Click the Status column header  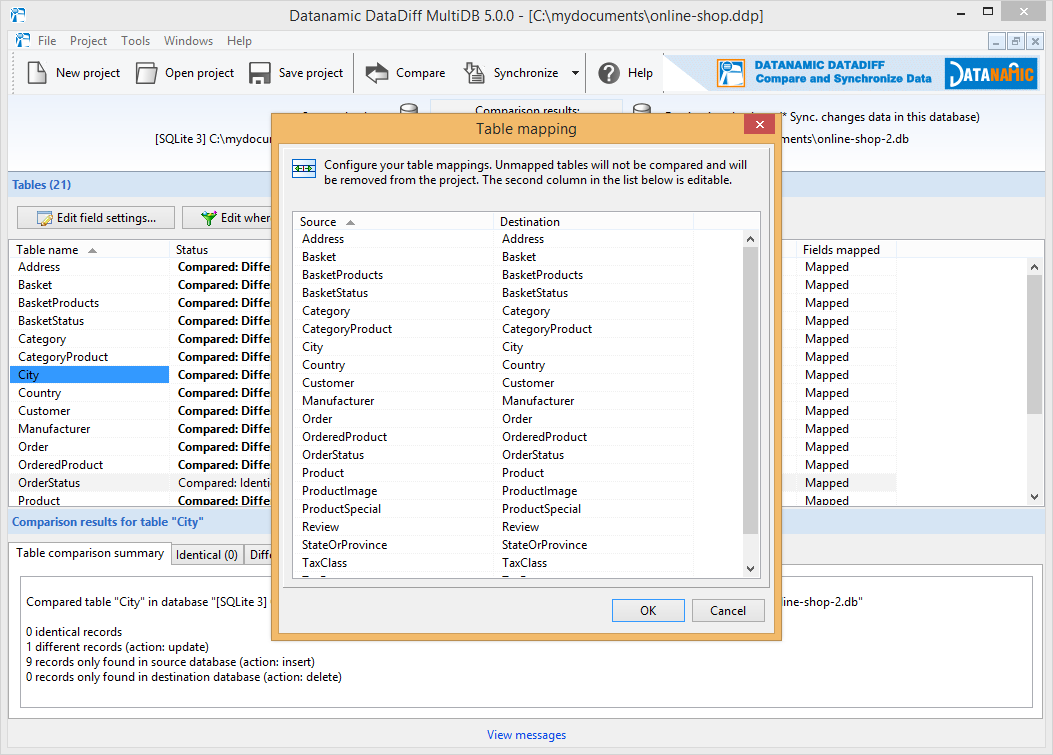click(222, 250)
